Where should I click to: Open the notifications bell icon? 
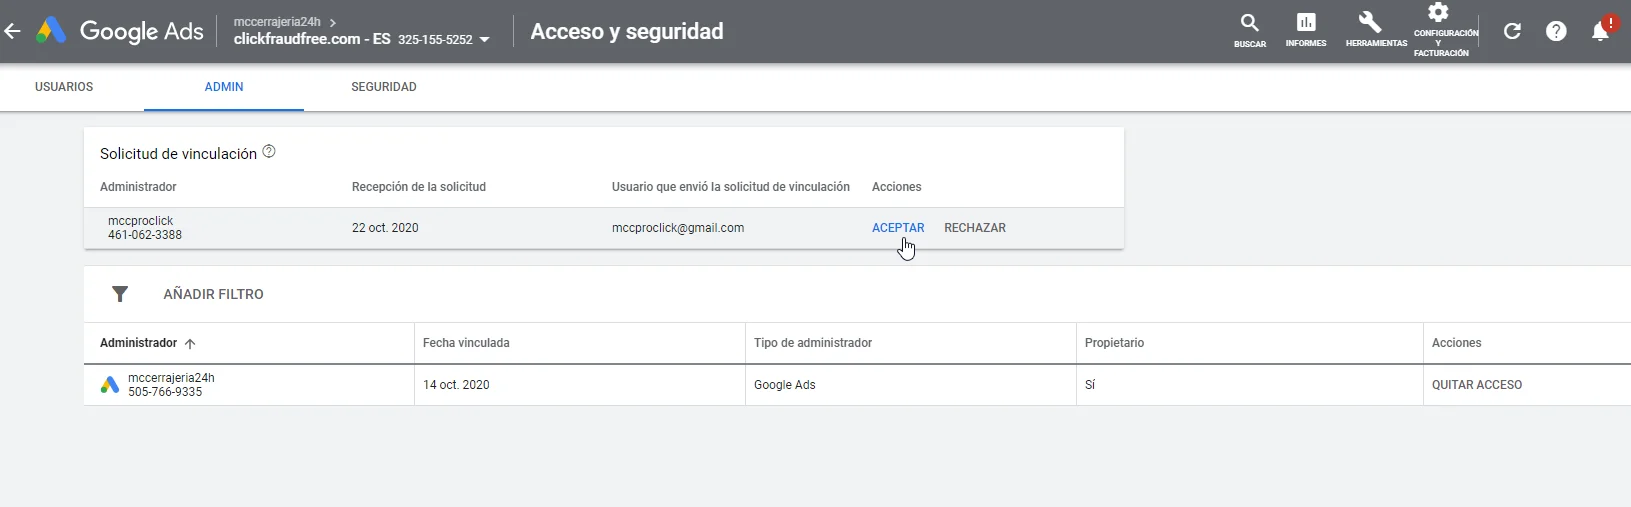[x=1600, y=31]
